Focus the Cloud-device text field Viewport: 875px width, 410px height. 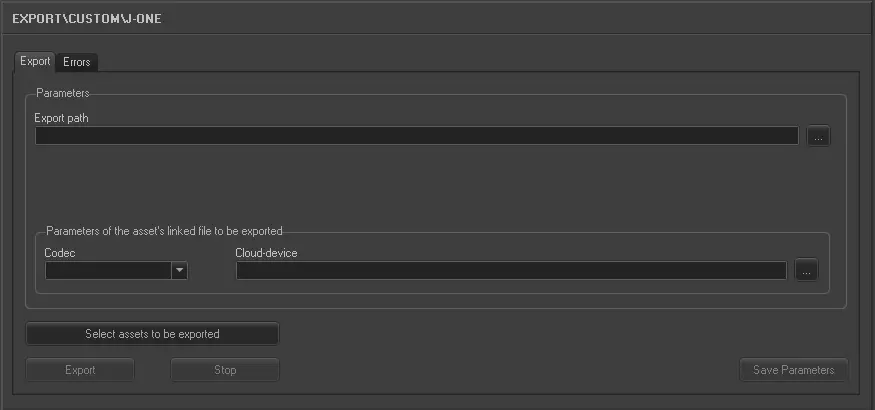(x=511, y=270)
